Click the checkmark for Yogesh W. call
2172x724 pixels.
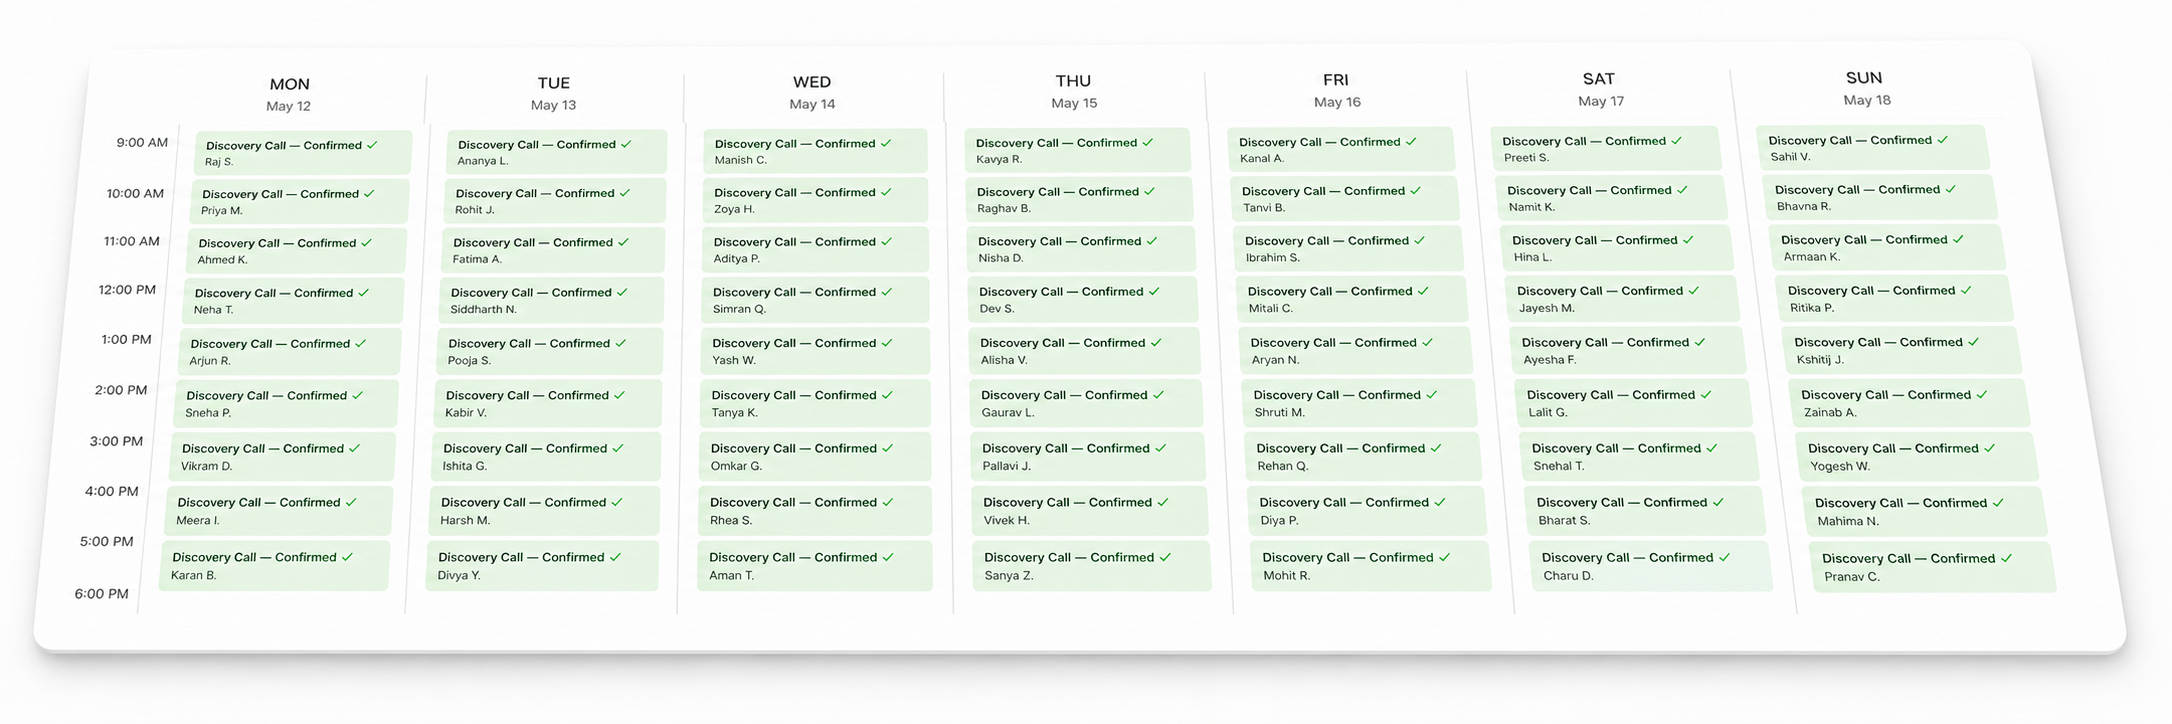pyautogui.click(x=1989, y=449)
